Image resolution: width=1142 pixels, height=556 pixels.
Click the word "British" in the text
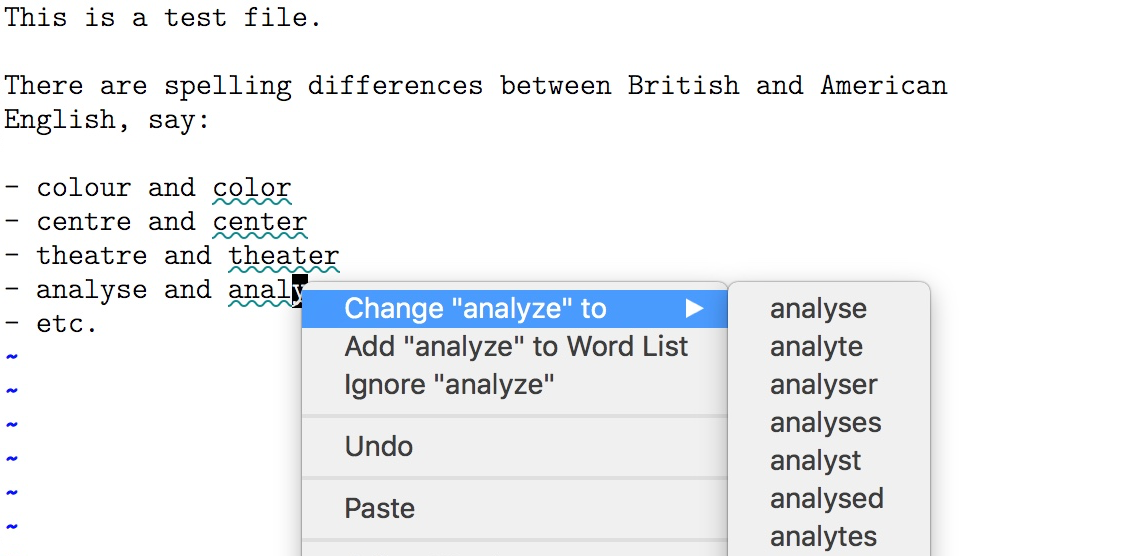click(x=683, y=85)
